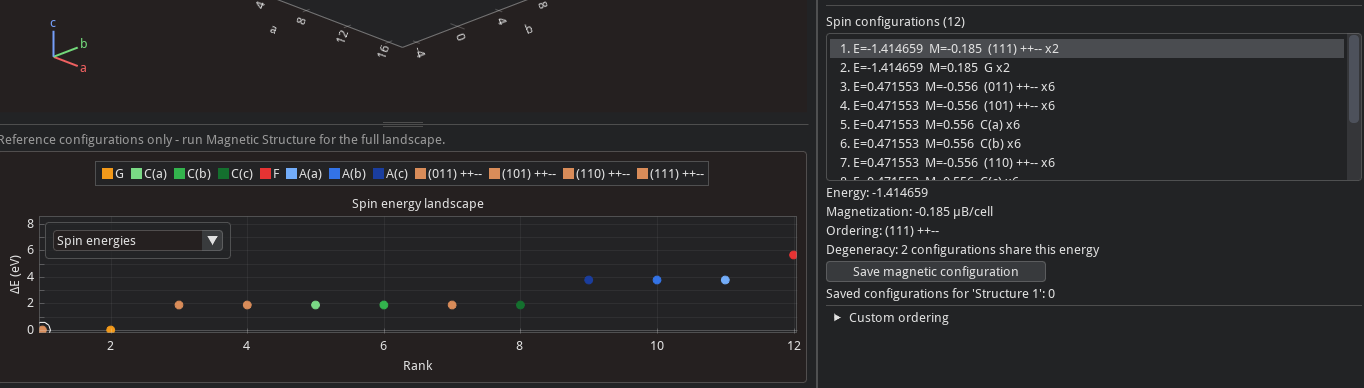
Task: Select configuration 4 with (101) ++-- x6
Action: 1086,105
